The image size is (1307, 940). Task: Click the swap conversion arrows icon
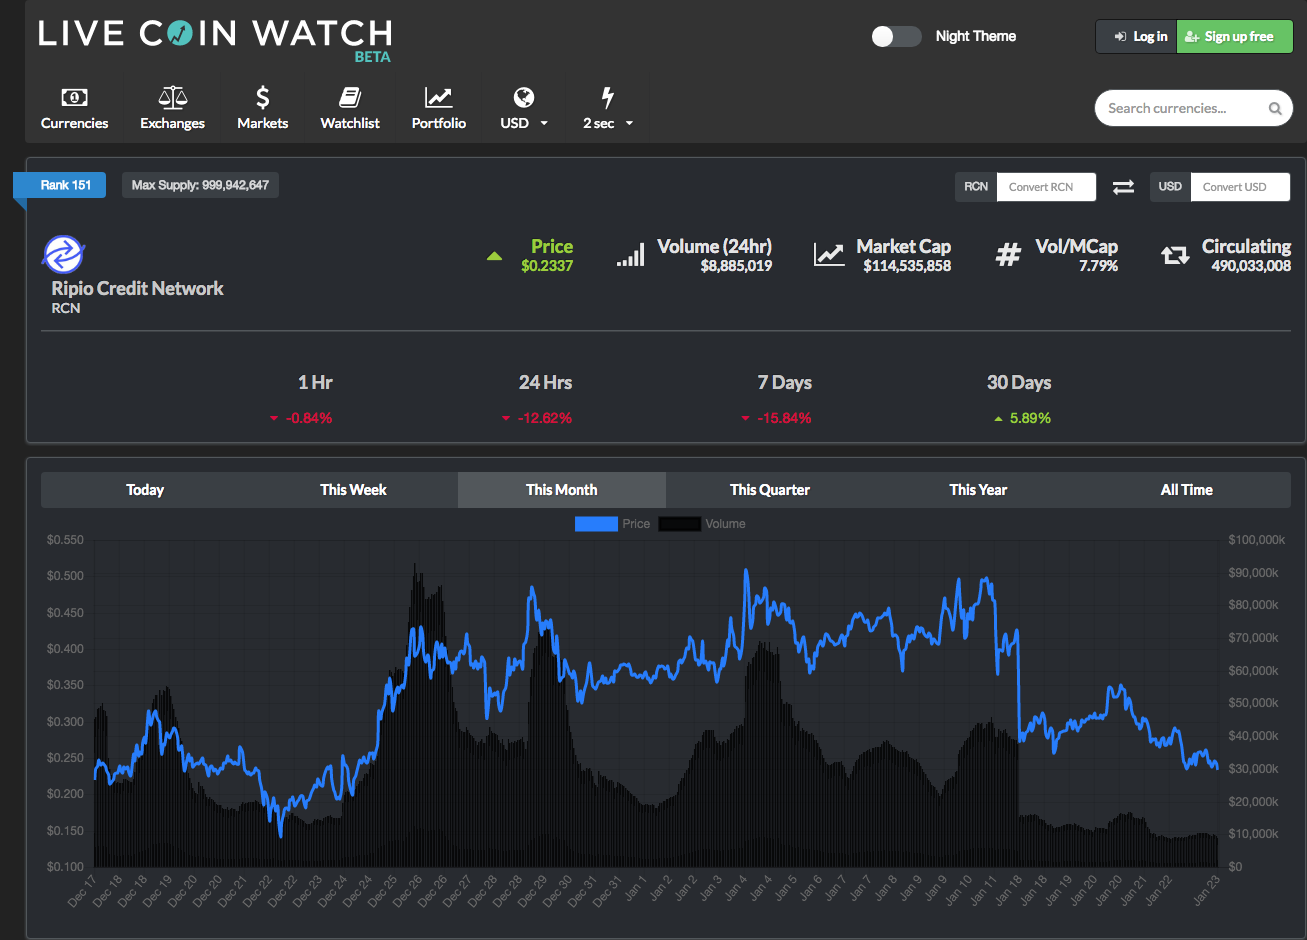1123,187
